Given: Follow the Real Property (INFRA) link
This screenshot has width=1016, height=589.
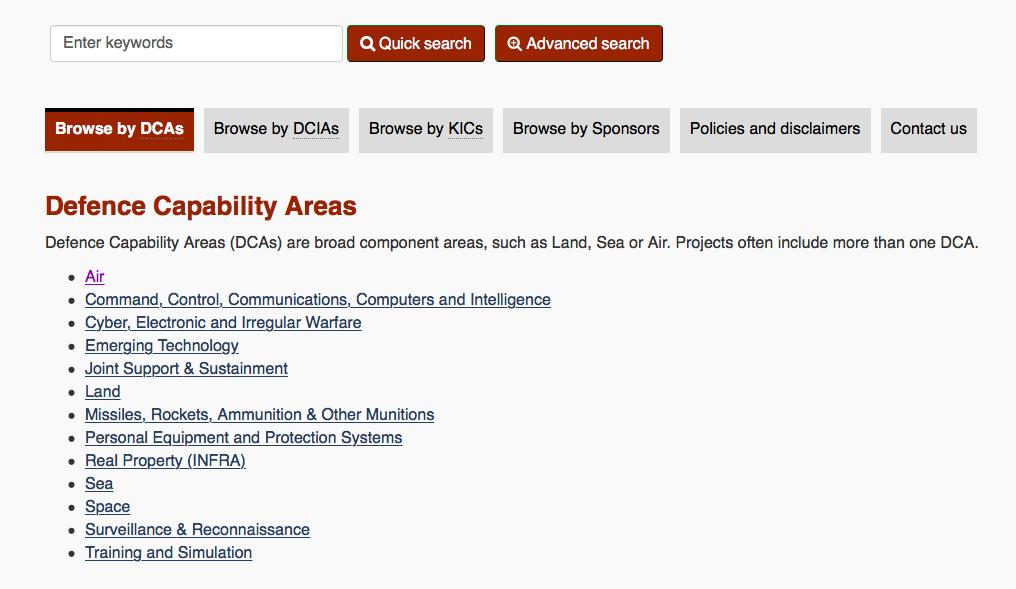Looking at the screenshot, I should pos(165,461).
